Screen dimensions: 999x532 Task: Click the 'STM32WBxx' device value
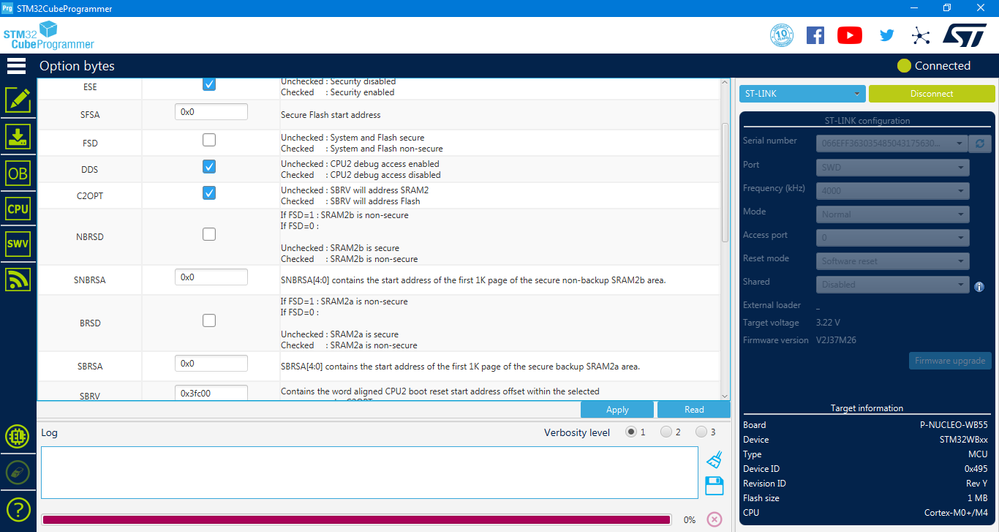[963, 440]
